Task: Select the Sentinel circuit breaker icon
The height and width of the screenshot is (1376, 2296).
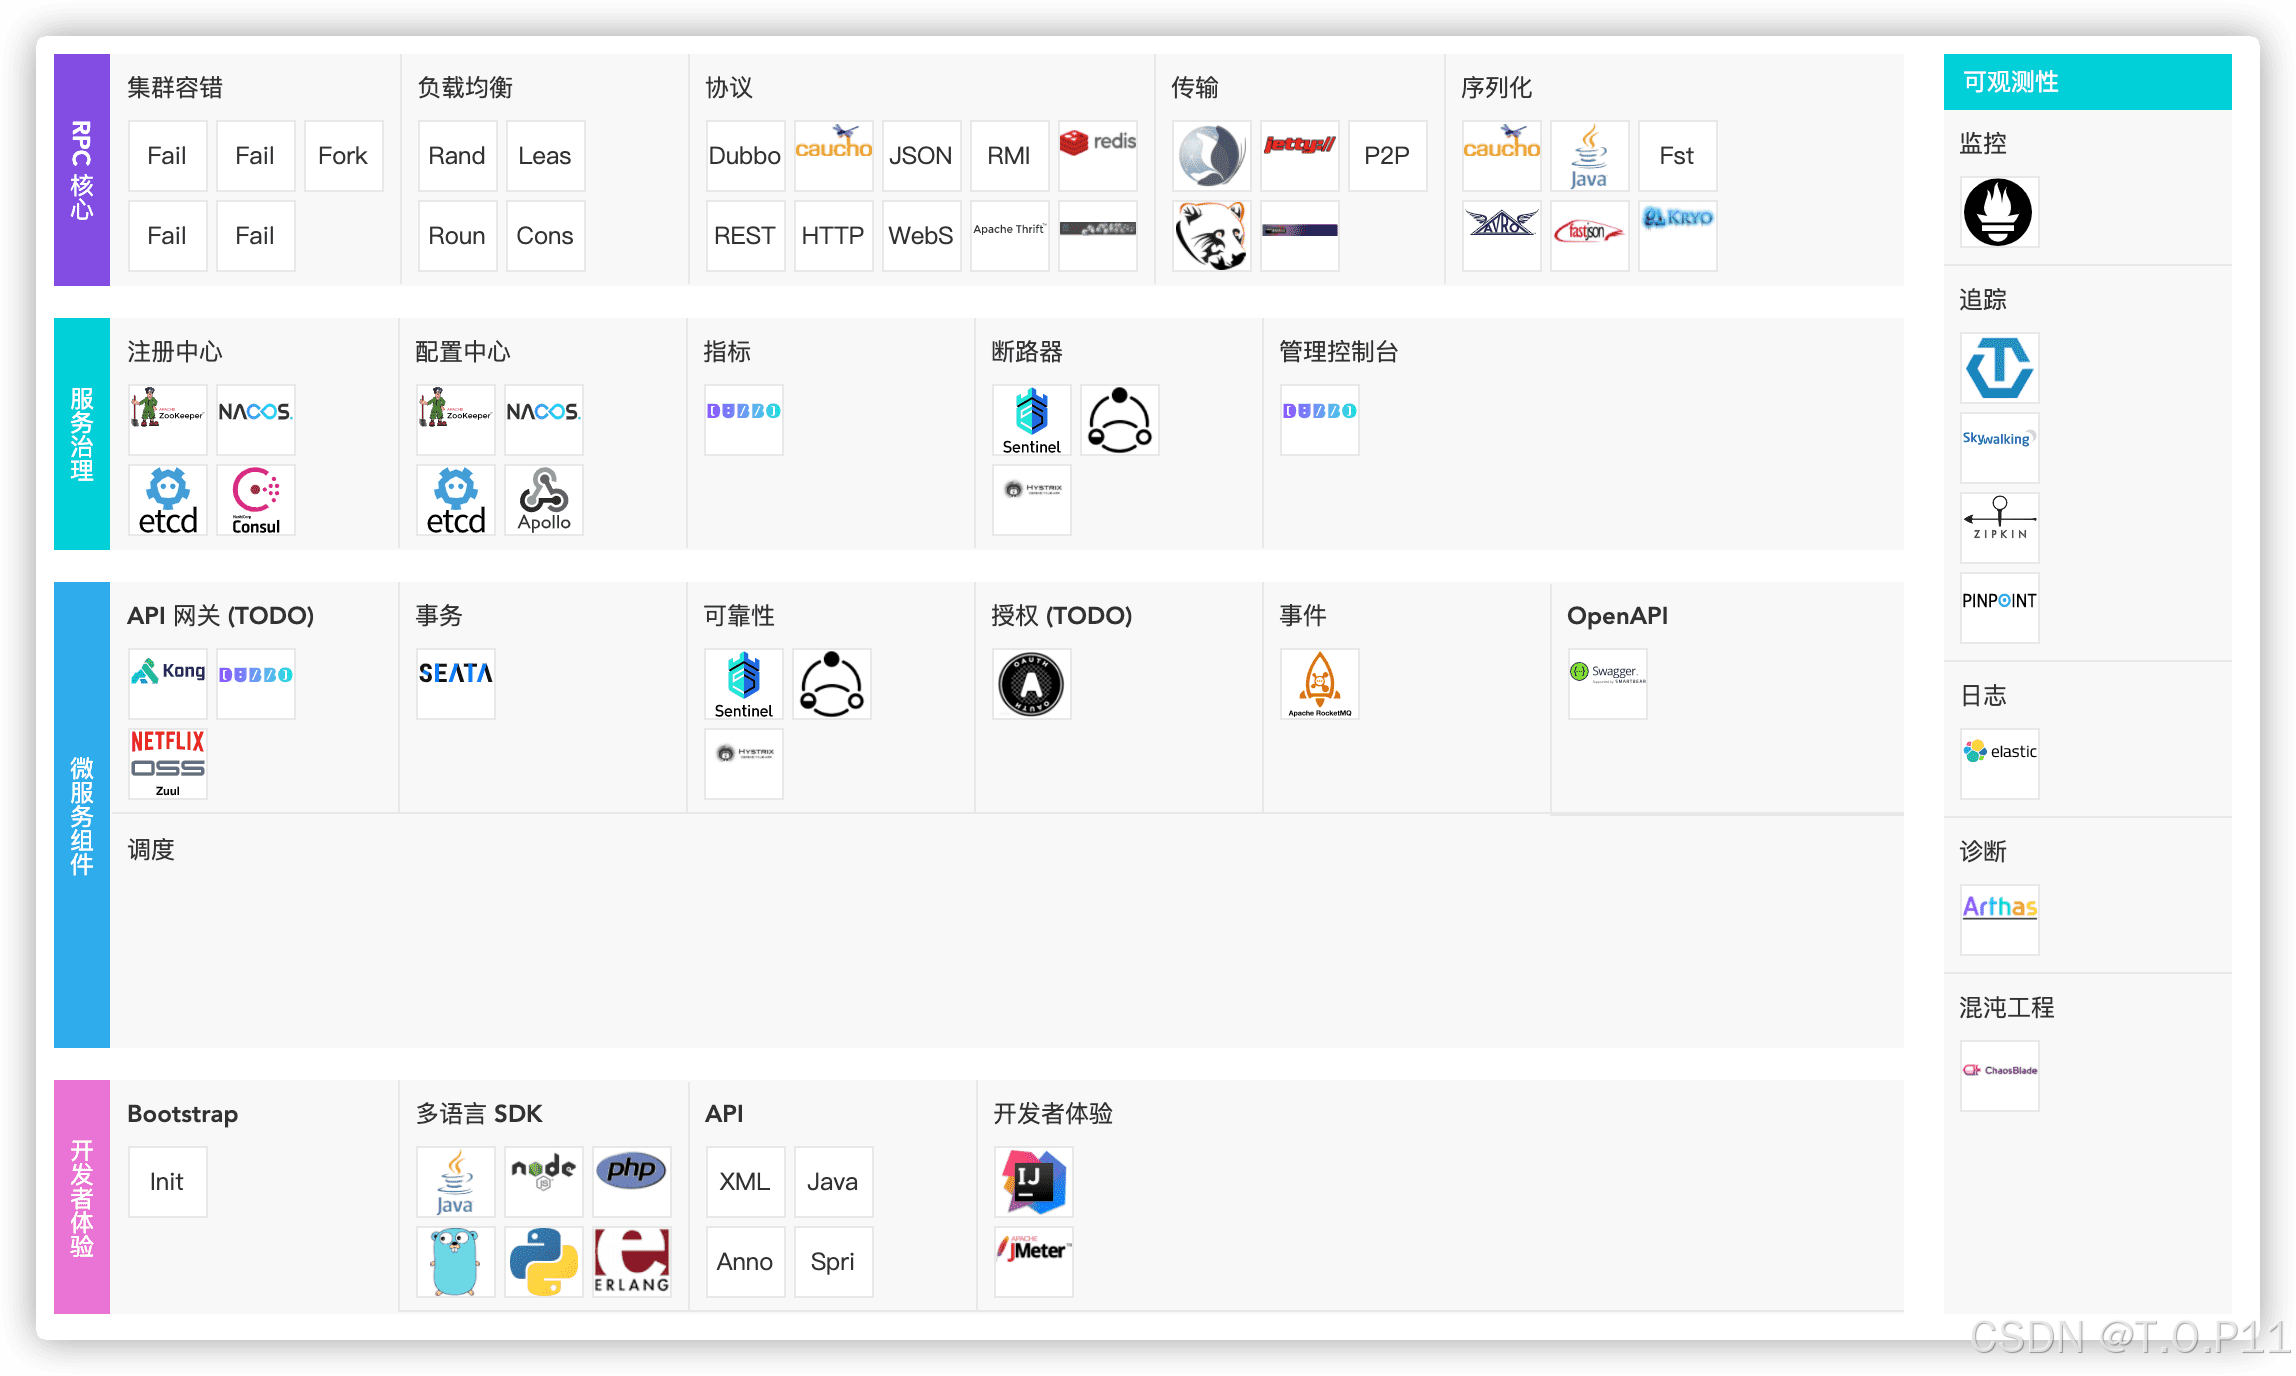Action: [x=1031, y=420]
